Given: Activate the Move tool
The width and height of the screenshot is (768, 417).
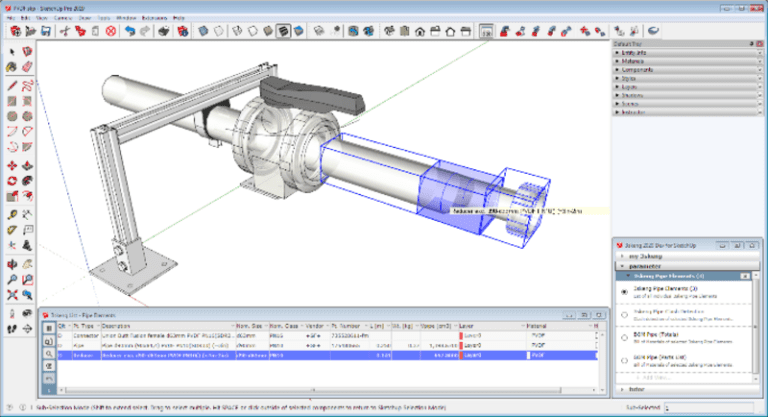Looking at the screenshot, I should 12,166.
